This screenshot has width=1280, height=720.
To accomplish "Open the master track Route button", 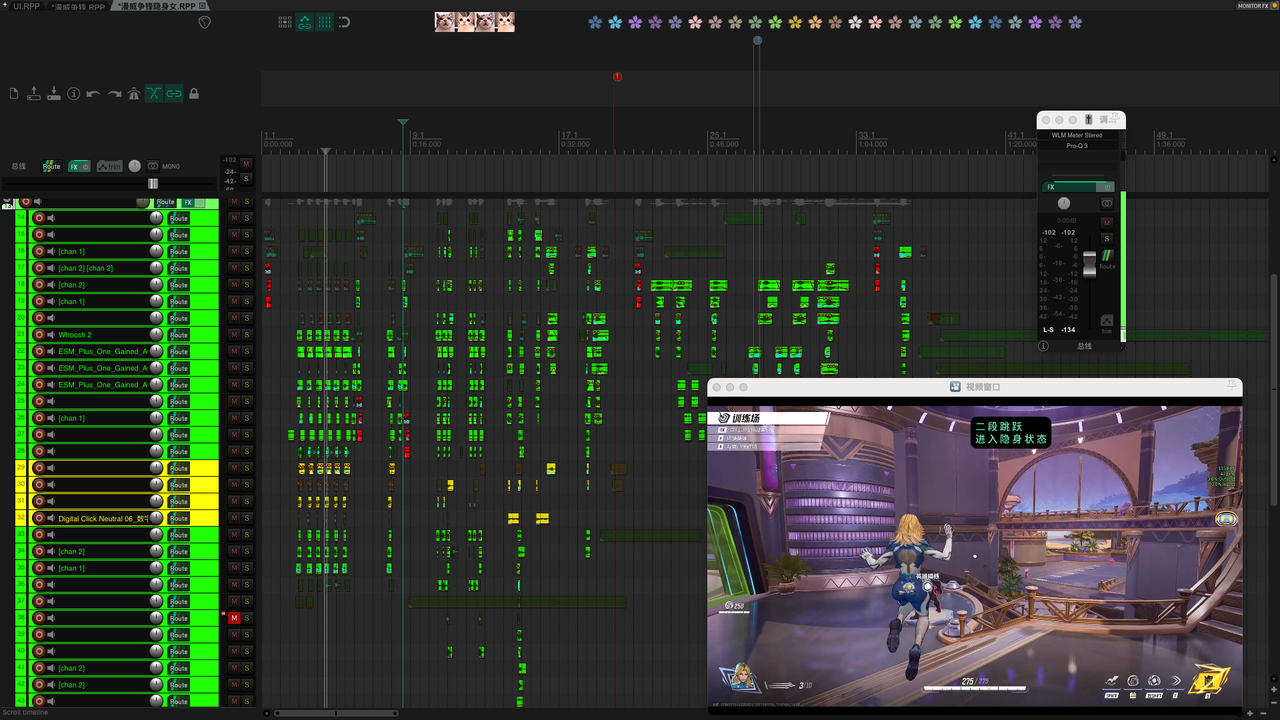I will click(51, 166).
